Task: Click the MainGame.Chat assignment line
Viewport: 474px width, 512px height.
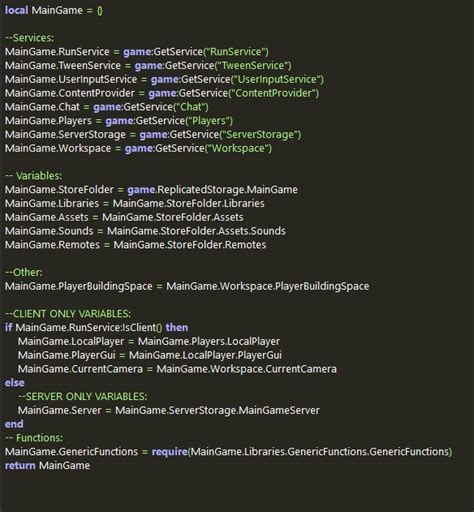Action: coord(107,107)
